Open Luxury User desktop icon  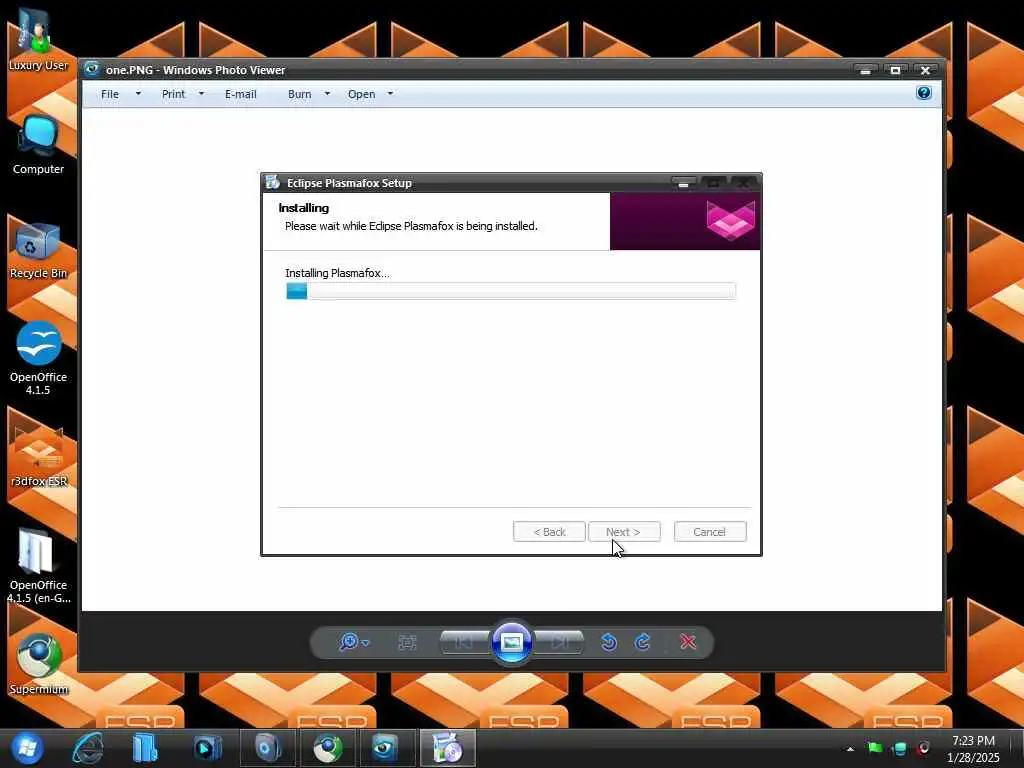38,39
